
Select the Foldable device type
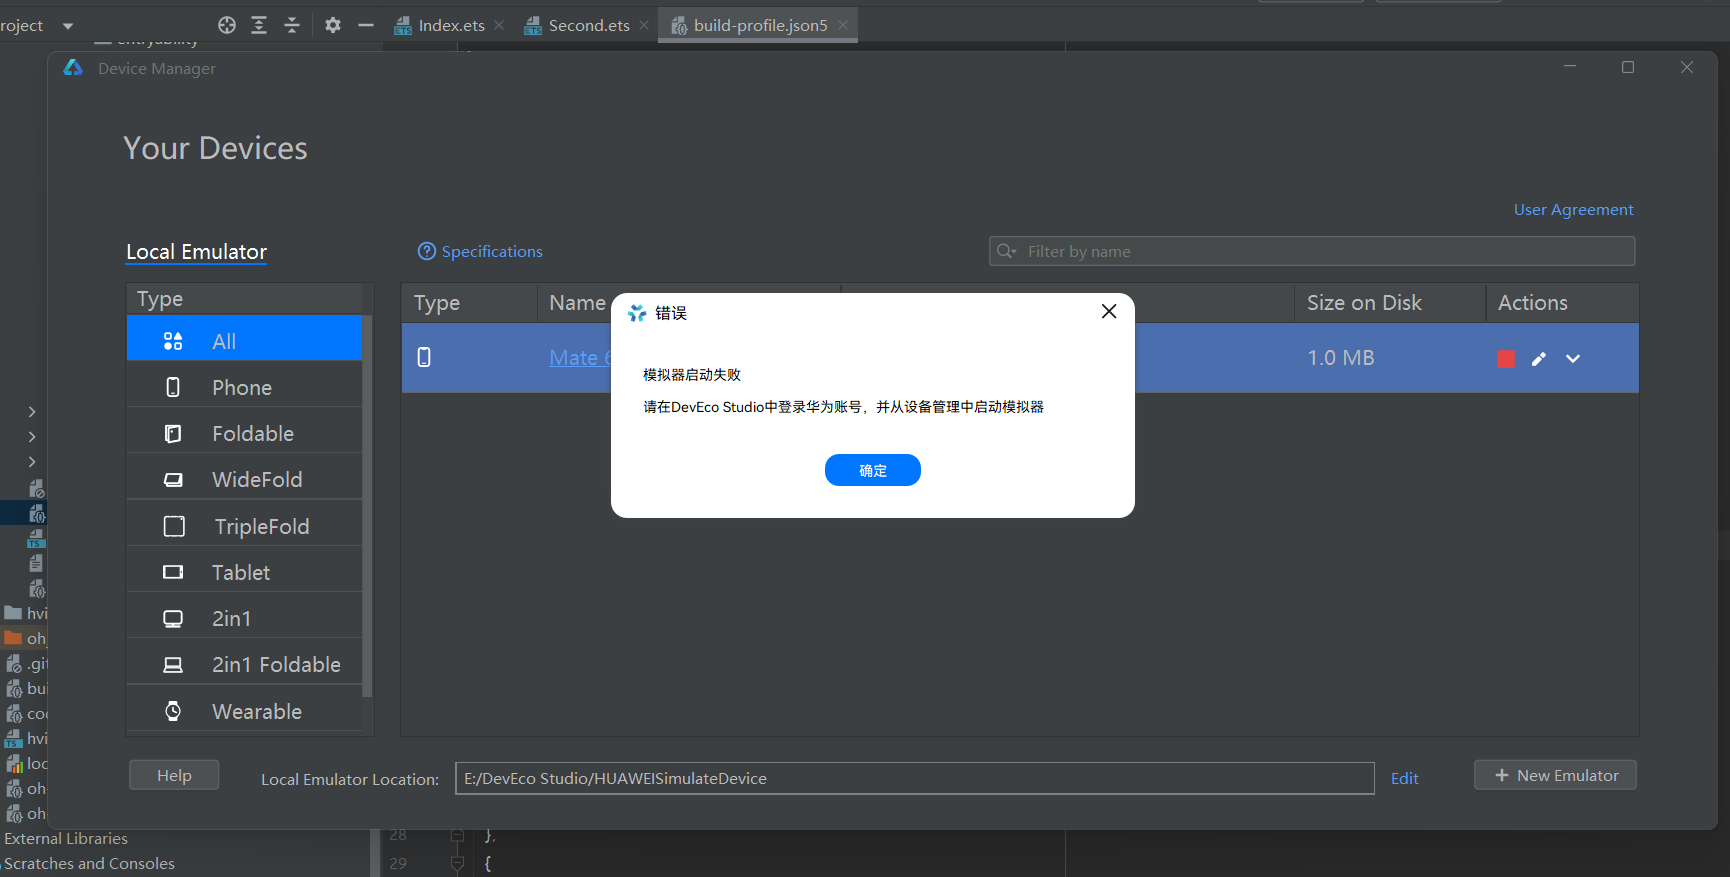244,433
